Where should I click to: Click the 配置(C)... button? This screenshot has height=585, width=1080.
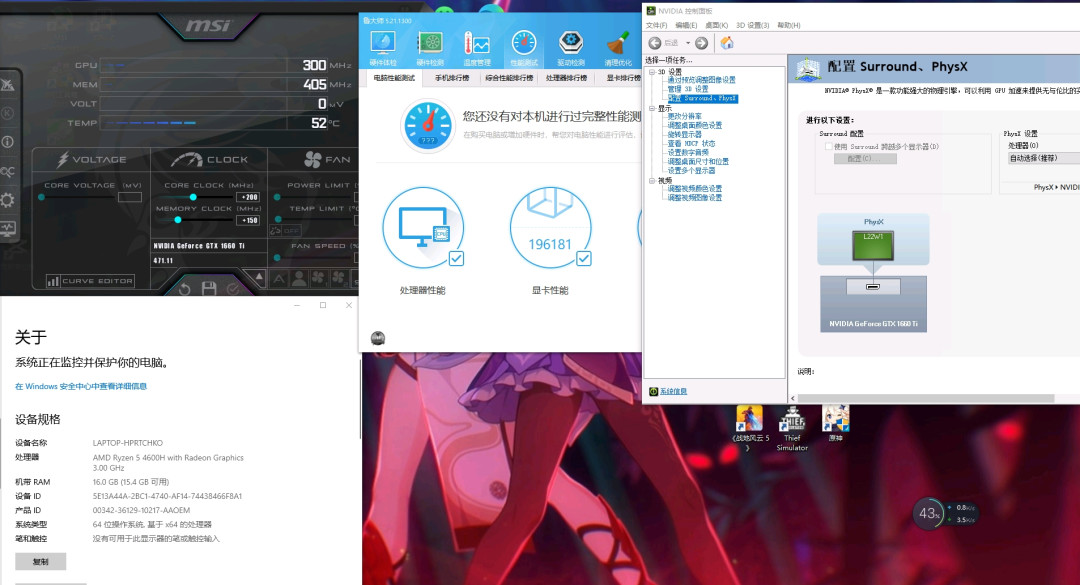pos(865,158)
